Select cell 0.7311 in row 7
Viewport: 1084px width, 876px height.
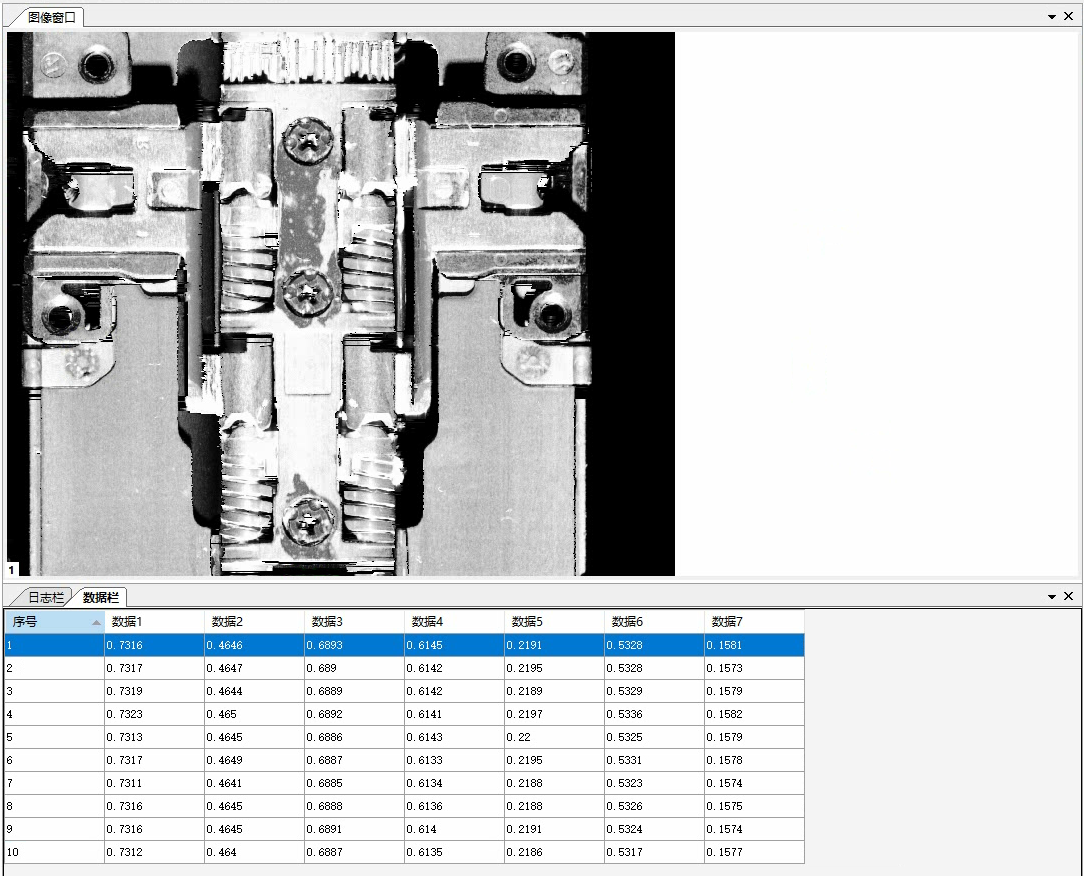click(154, 783)
